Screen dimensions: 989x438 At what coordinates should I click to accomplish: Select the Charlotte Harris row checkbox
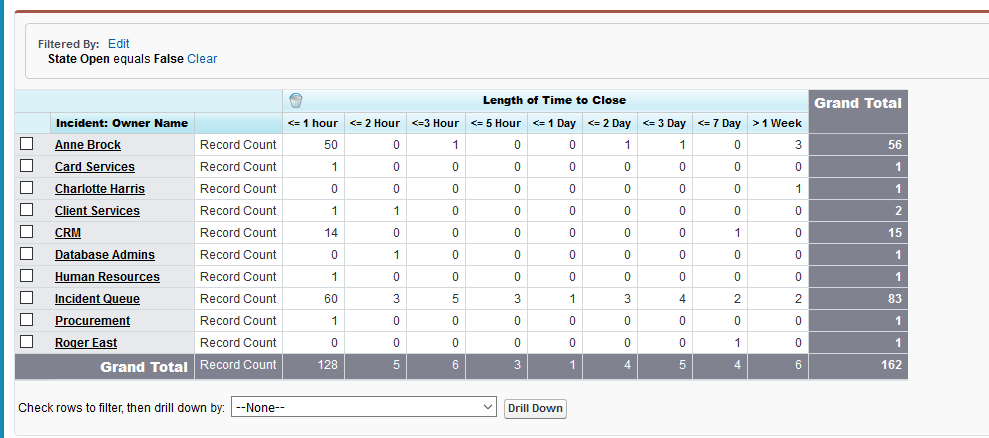(x=27, y=189)
